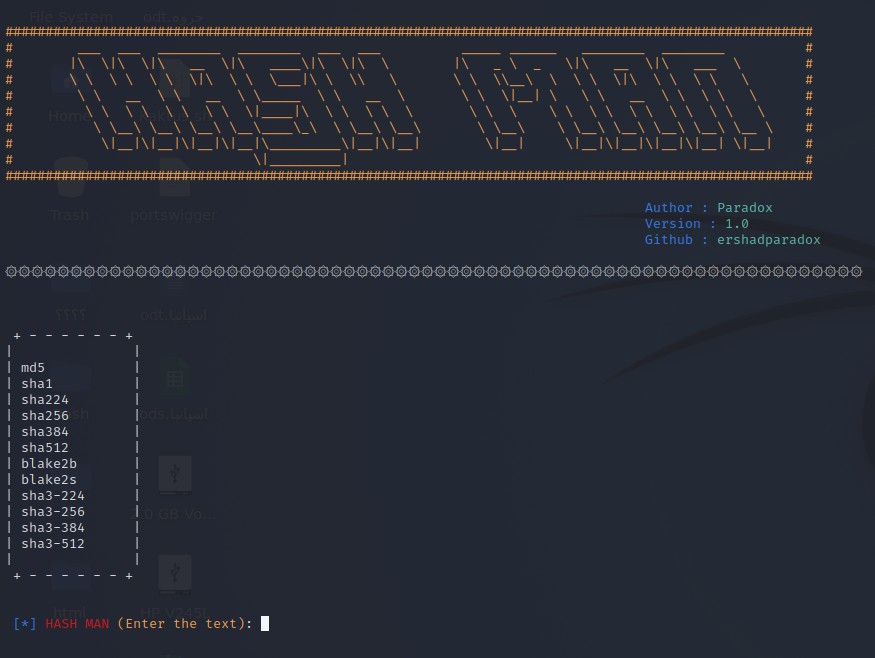Click the Author Paradox line
This screenshot has width=875, height=658.
coord(708,208)
